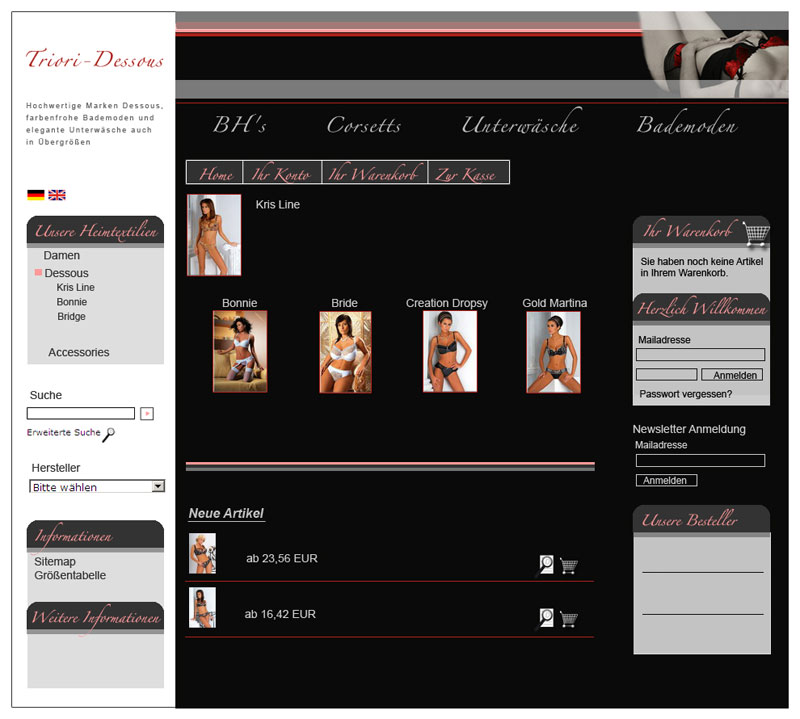Open the 23,56 EUR product thumbnail

[203, 554]
